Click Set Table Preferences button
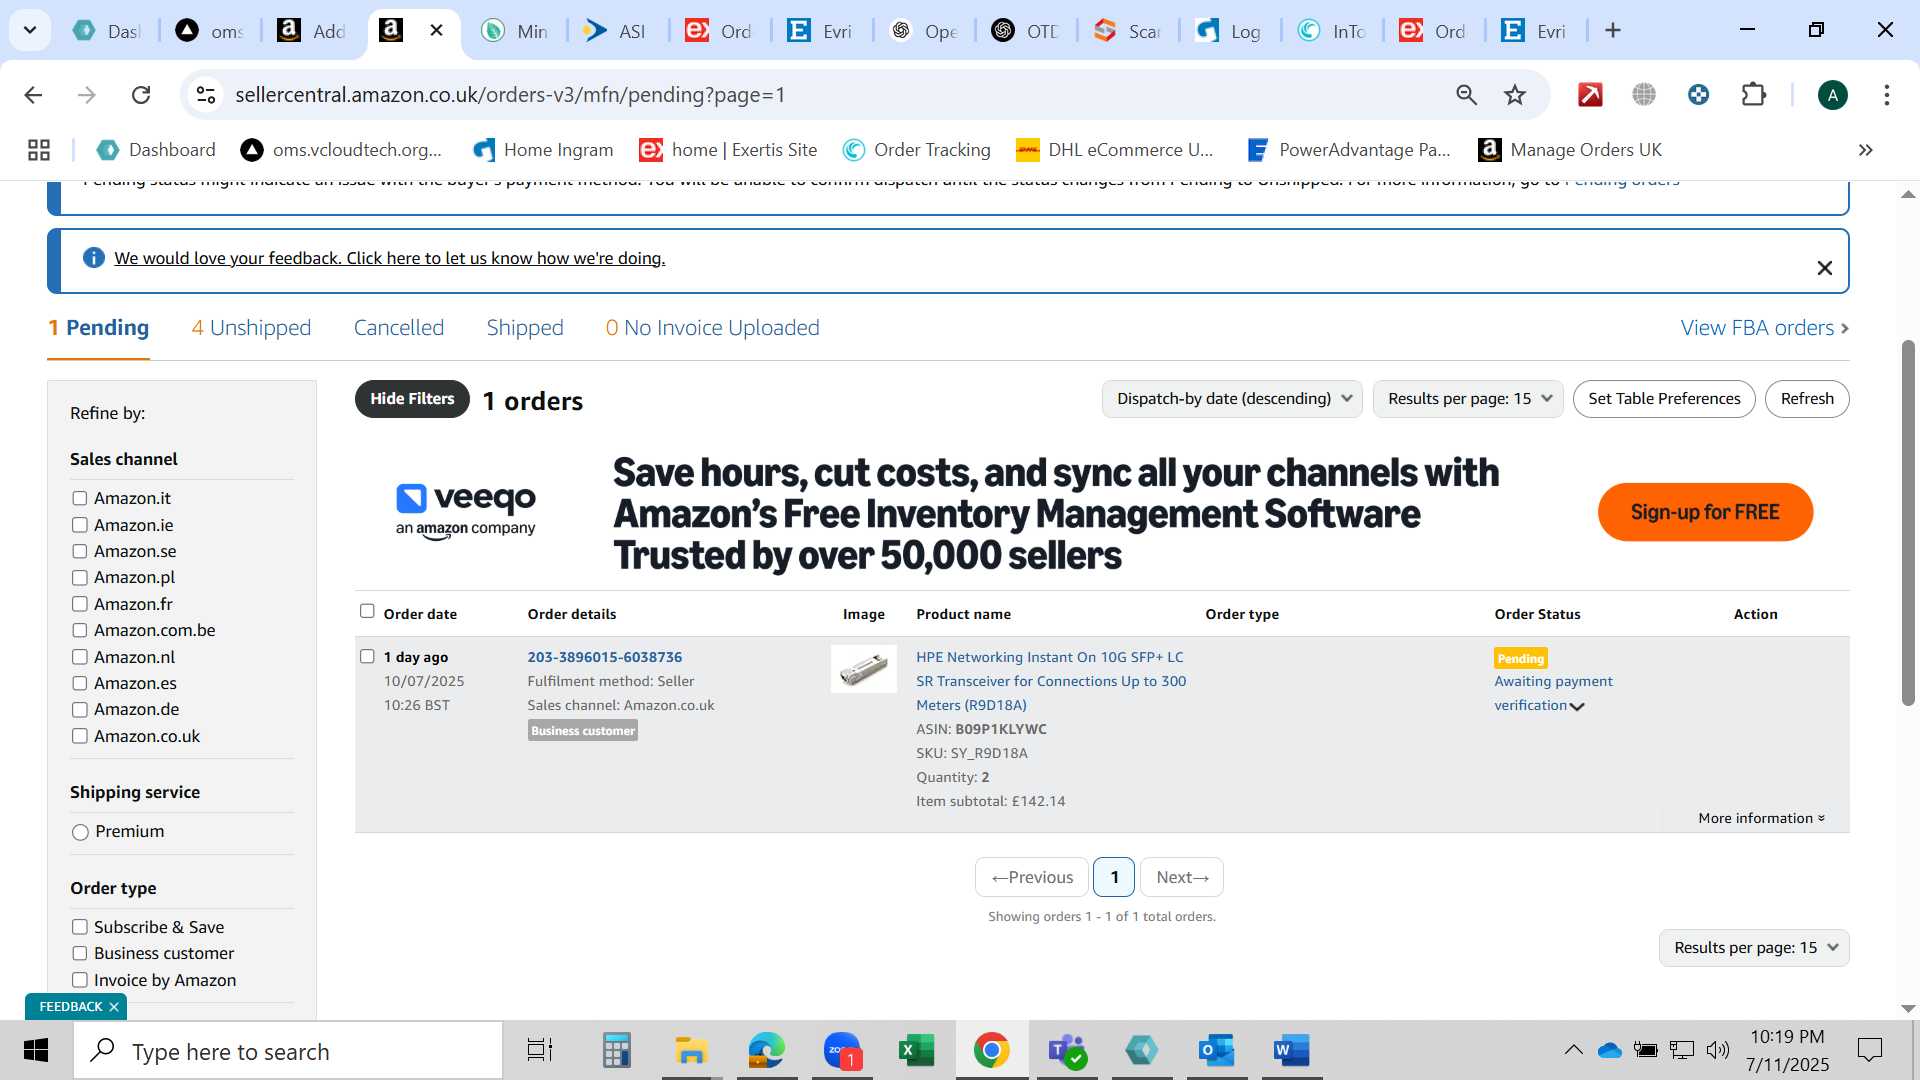This screenshot has width=1920, height=1080. click(1664, 399)
